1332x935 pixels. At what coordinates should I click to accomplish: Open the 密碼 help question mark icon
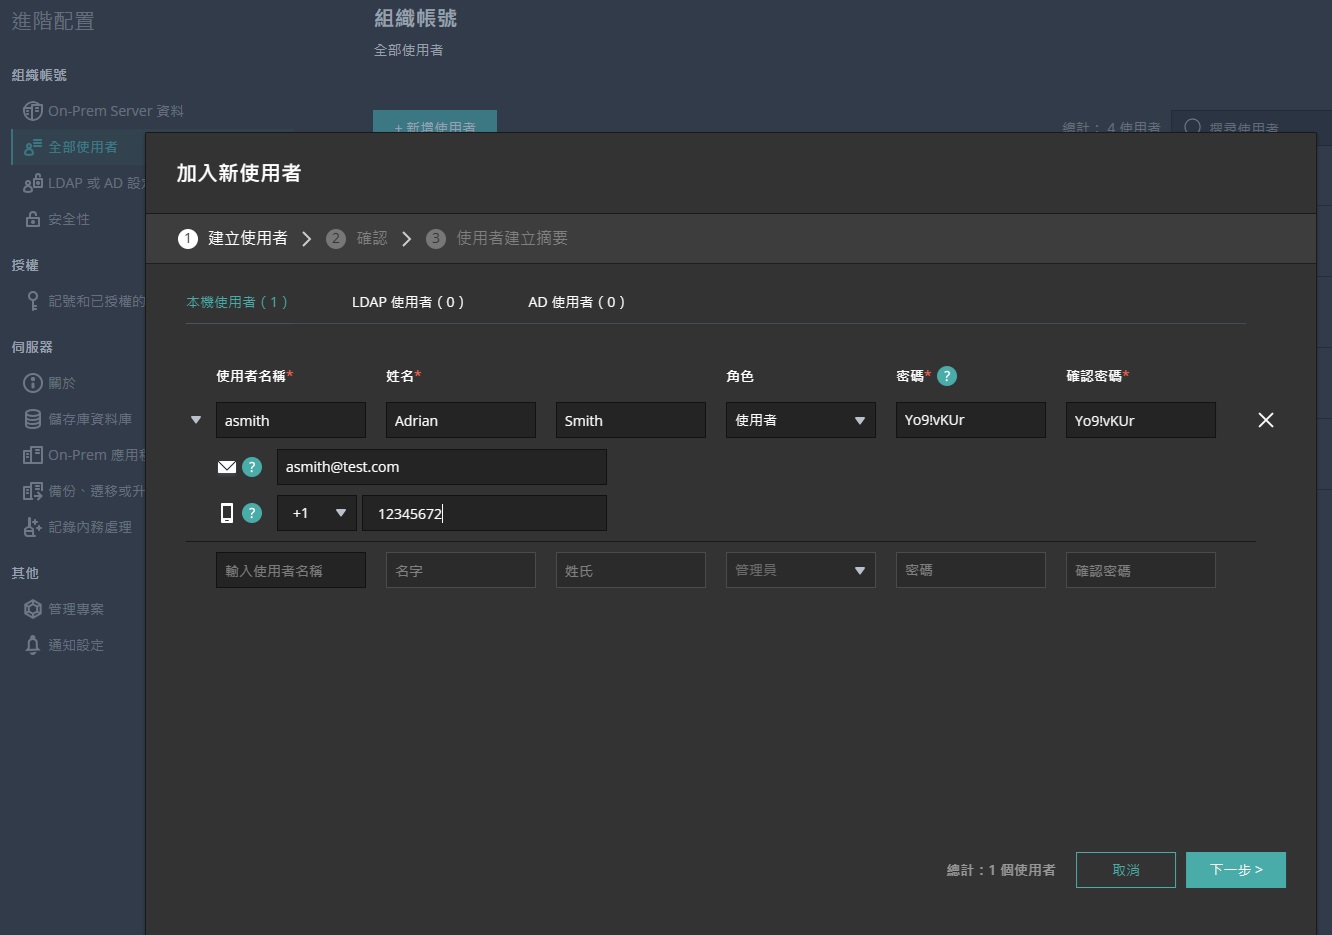point(946,376)
